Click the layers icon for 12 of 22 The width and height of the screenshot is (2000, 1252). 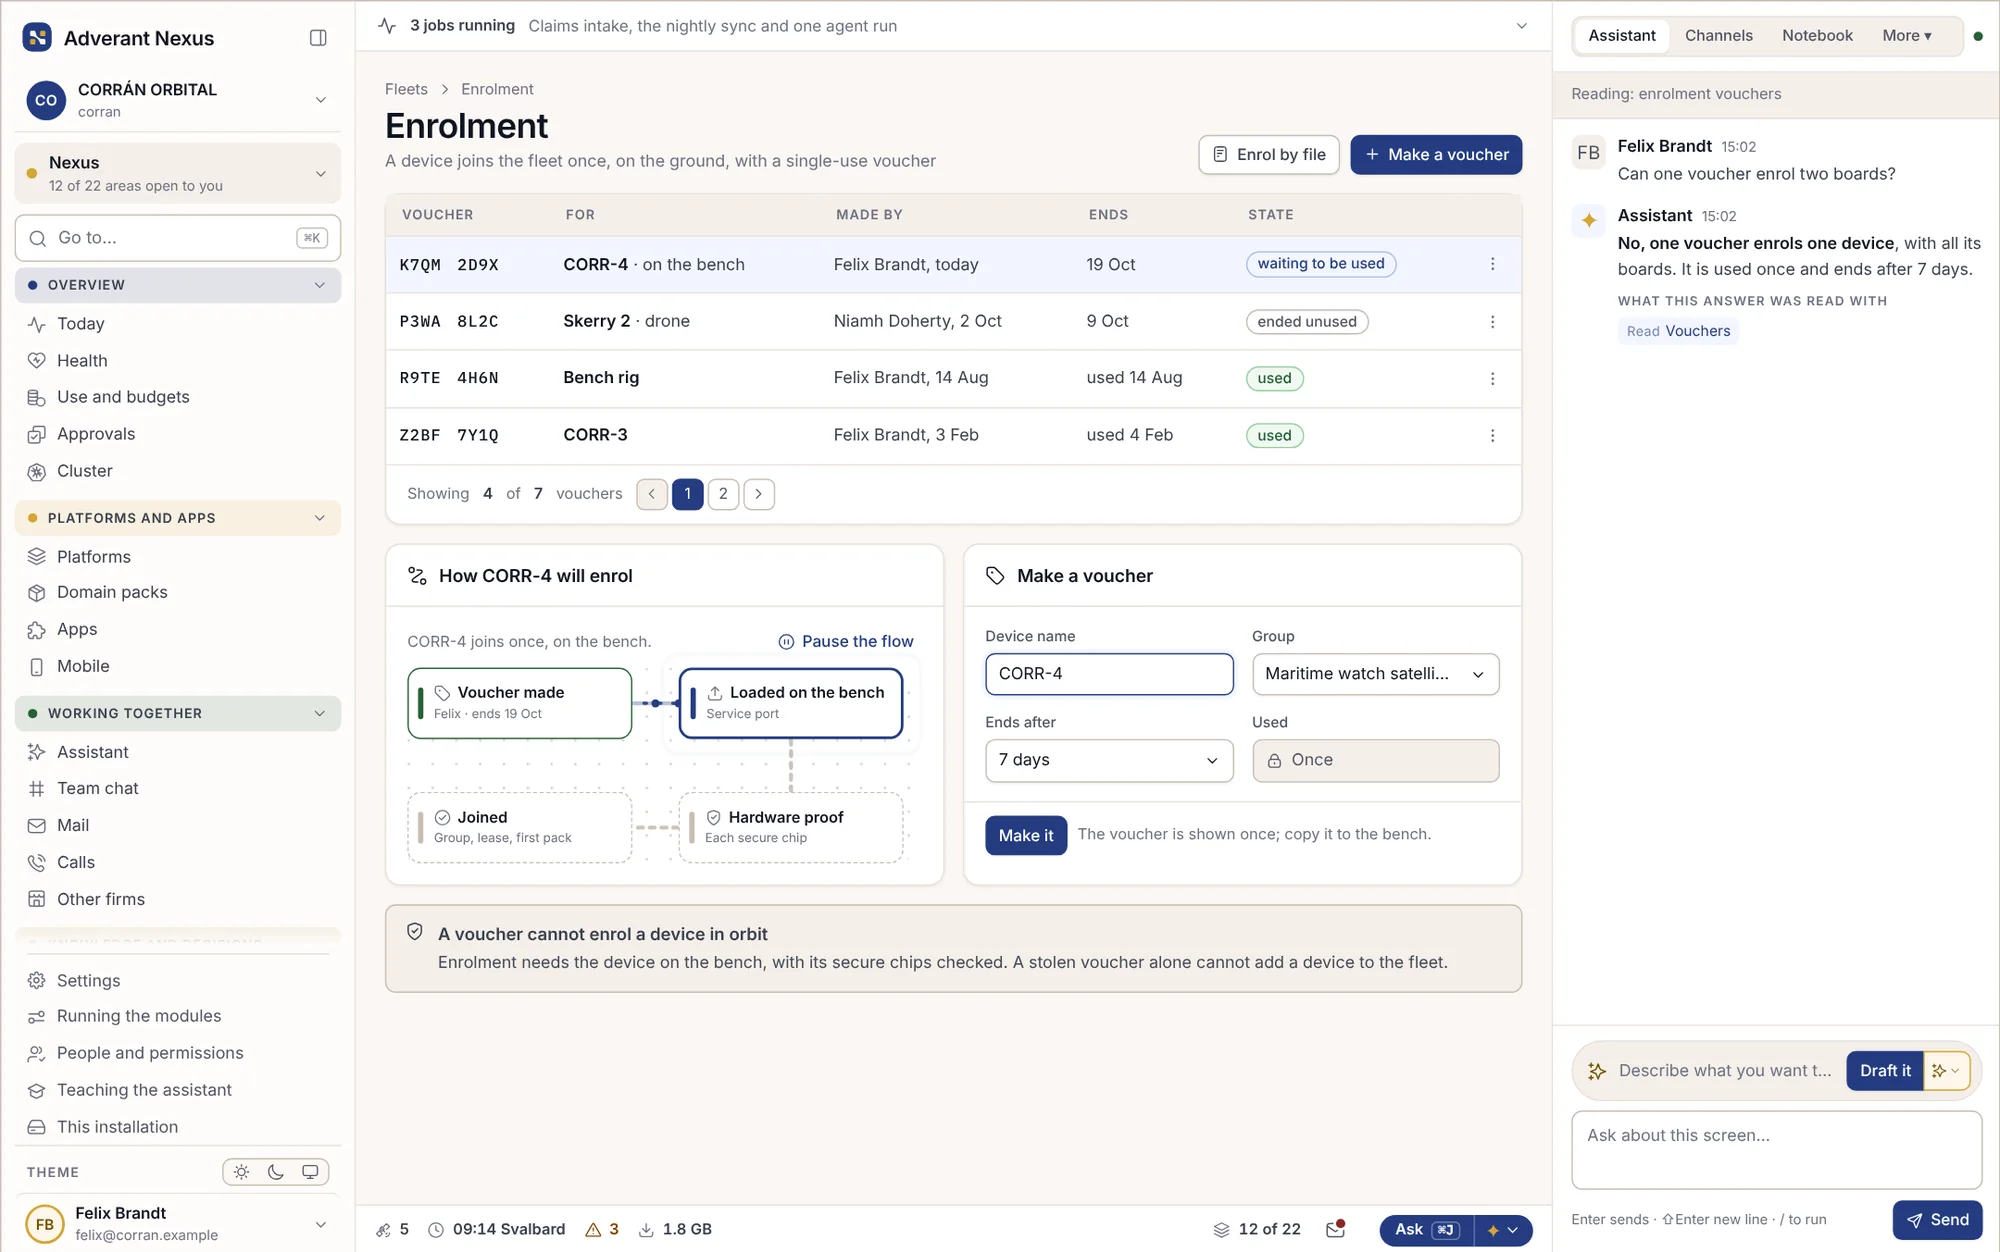pos(1221,1229)
